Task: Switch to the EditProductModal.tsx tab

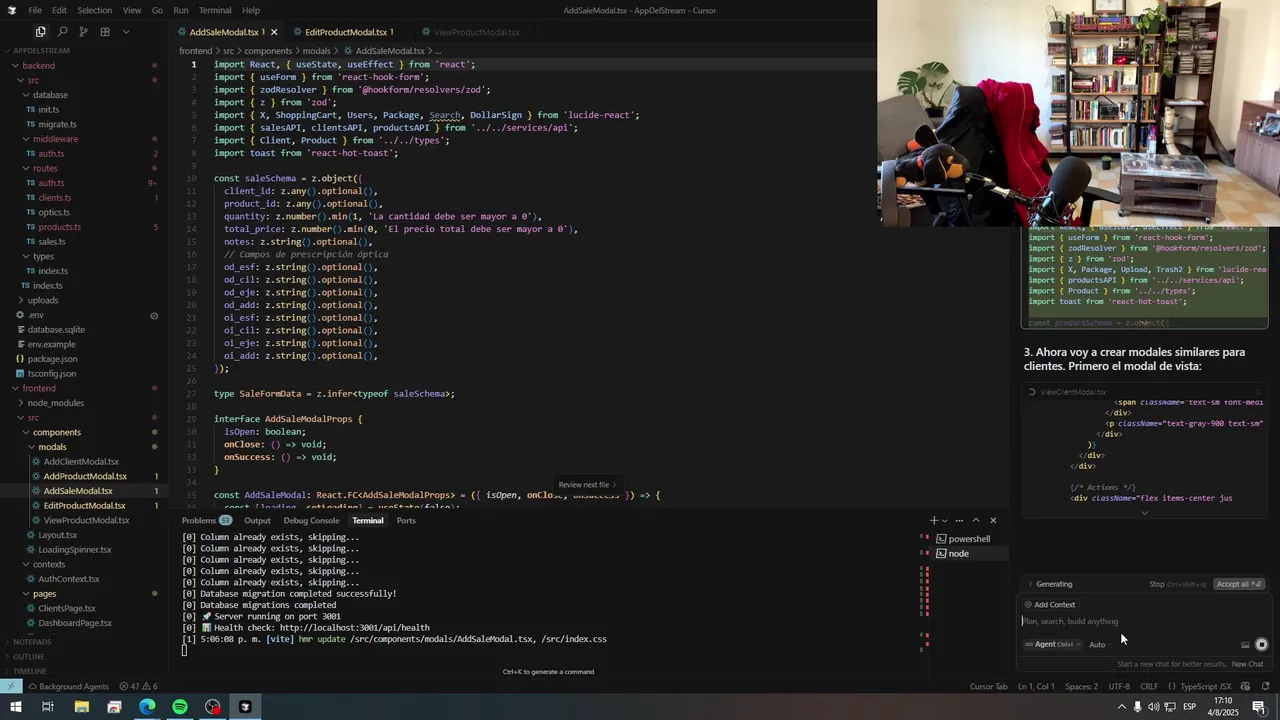Action: [x=345, y=32]
